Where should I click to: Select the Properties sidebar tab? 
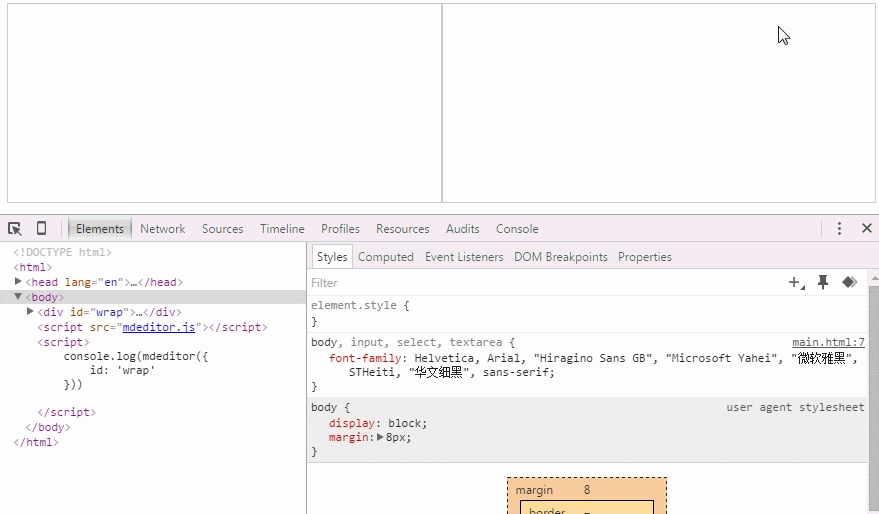[x=645, y=257]
